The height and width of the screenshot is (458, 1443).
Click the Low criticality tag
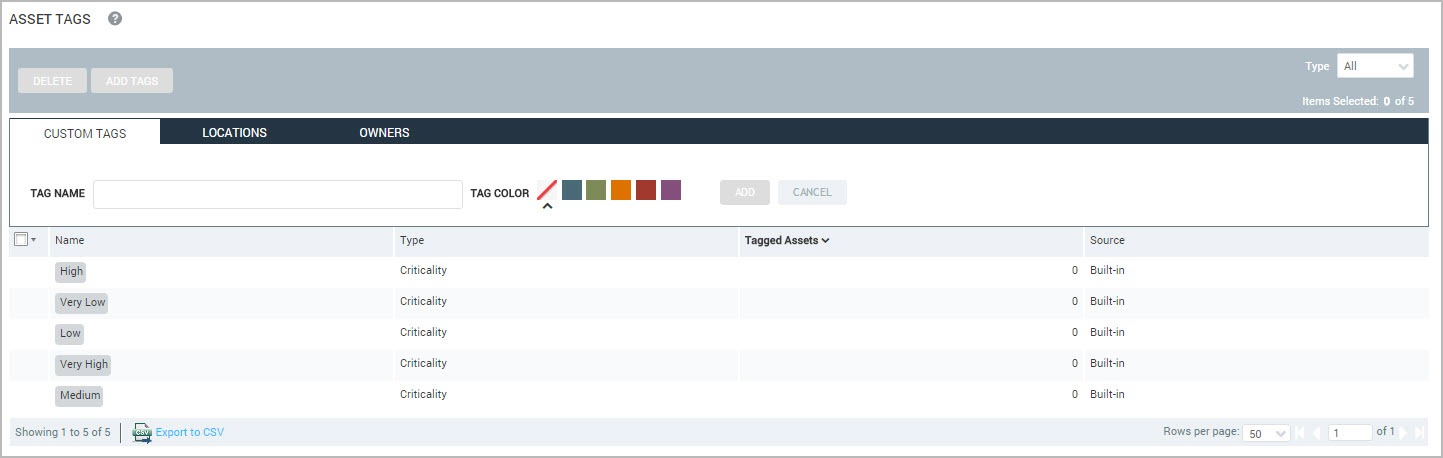coord(70,333)
